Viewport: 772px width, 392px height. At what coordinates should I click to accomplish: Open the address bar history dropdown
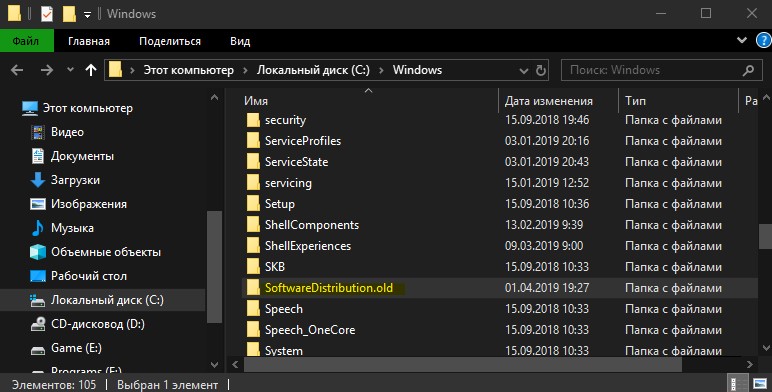click(x=524, y=71)
